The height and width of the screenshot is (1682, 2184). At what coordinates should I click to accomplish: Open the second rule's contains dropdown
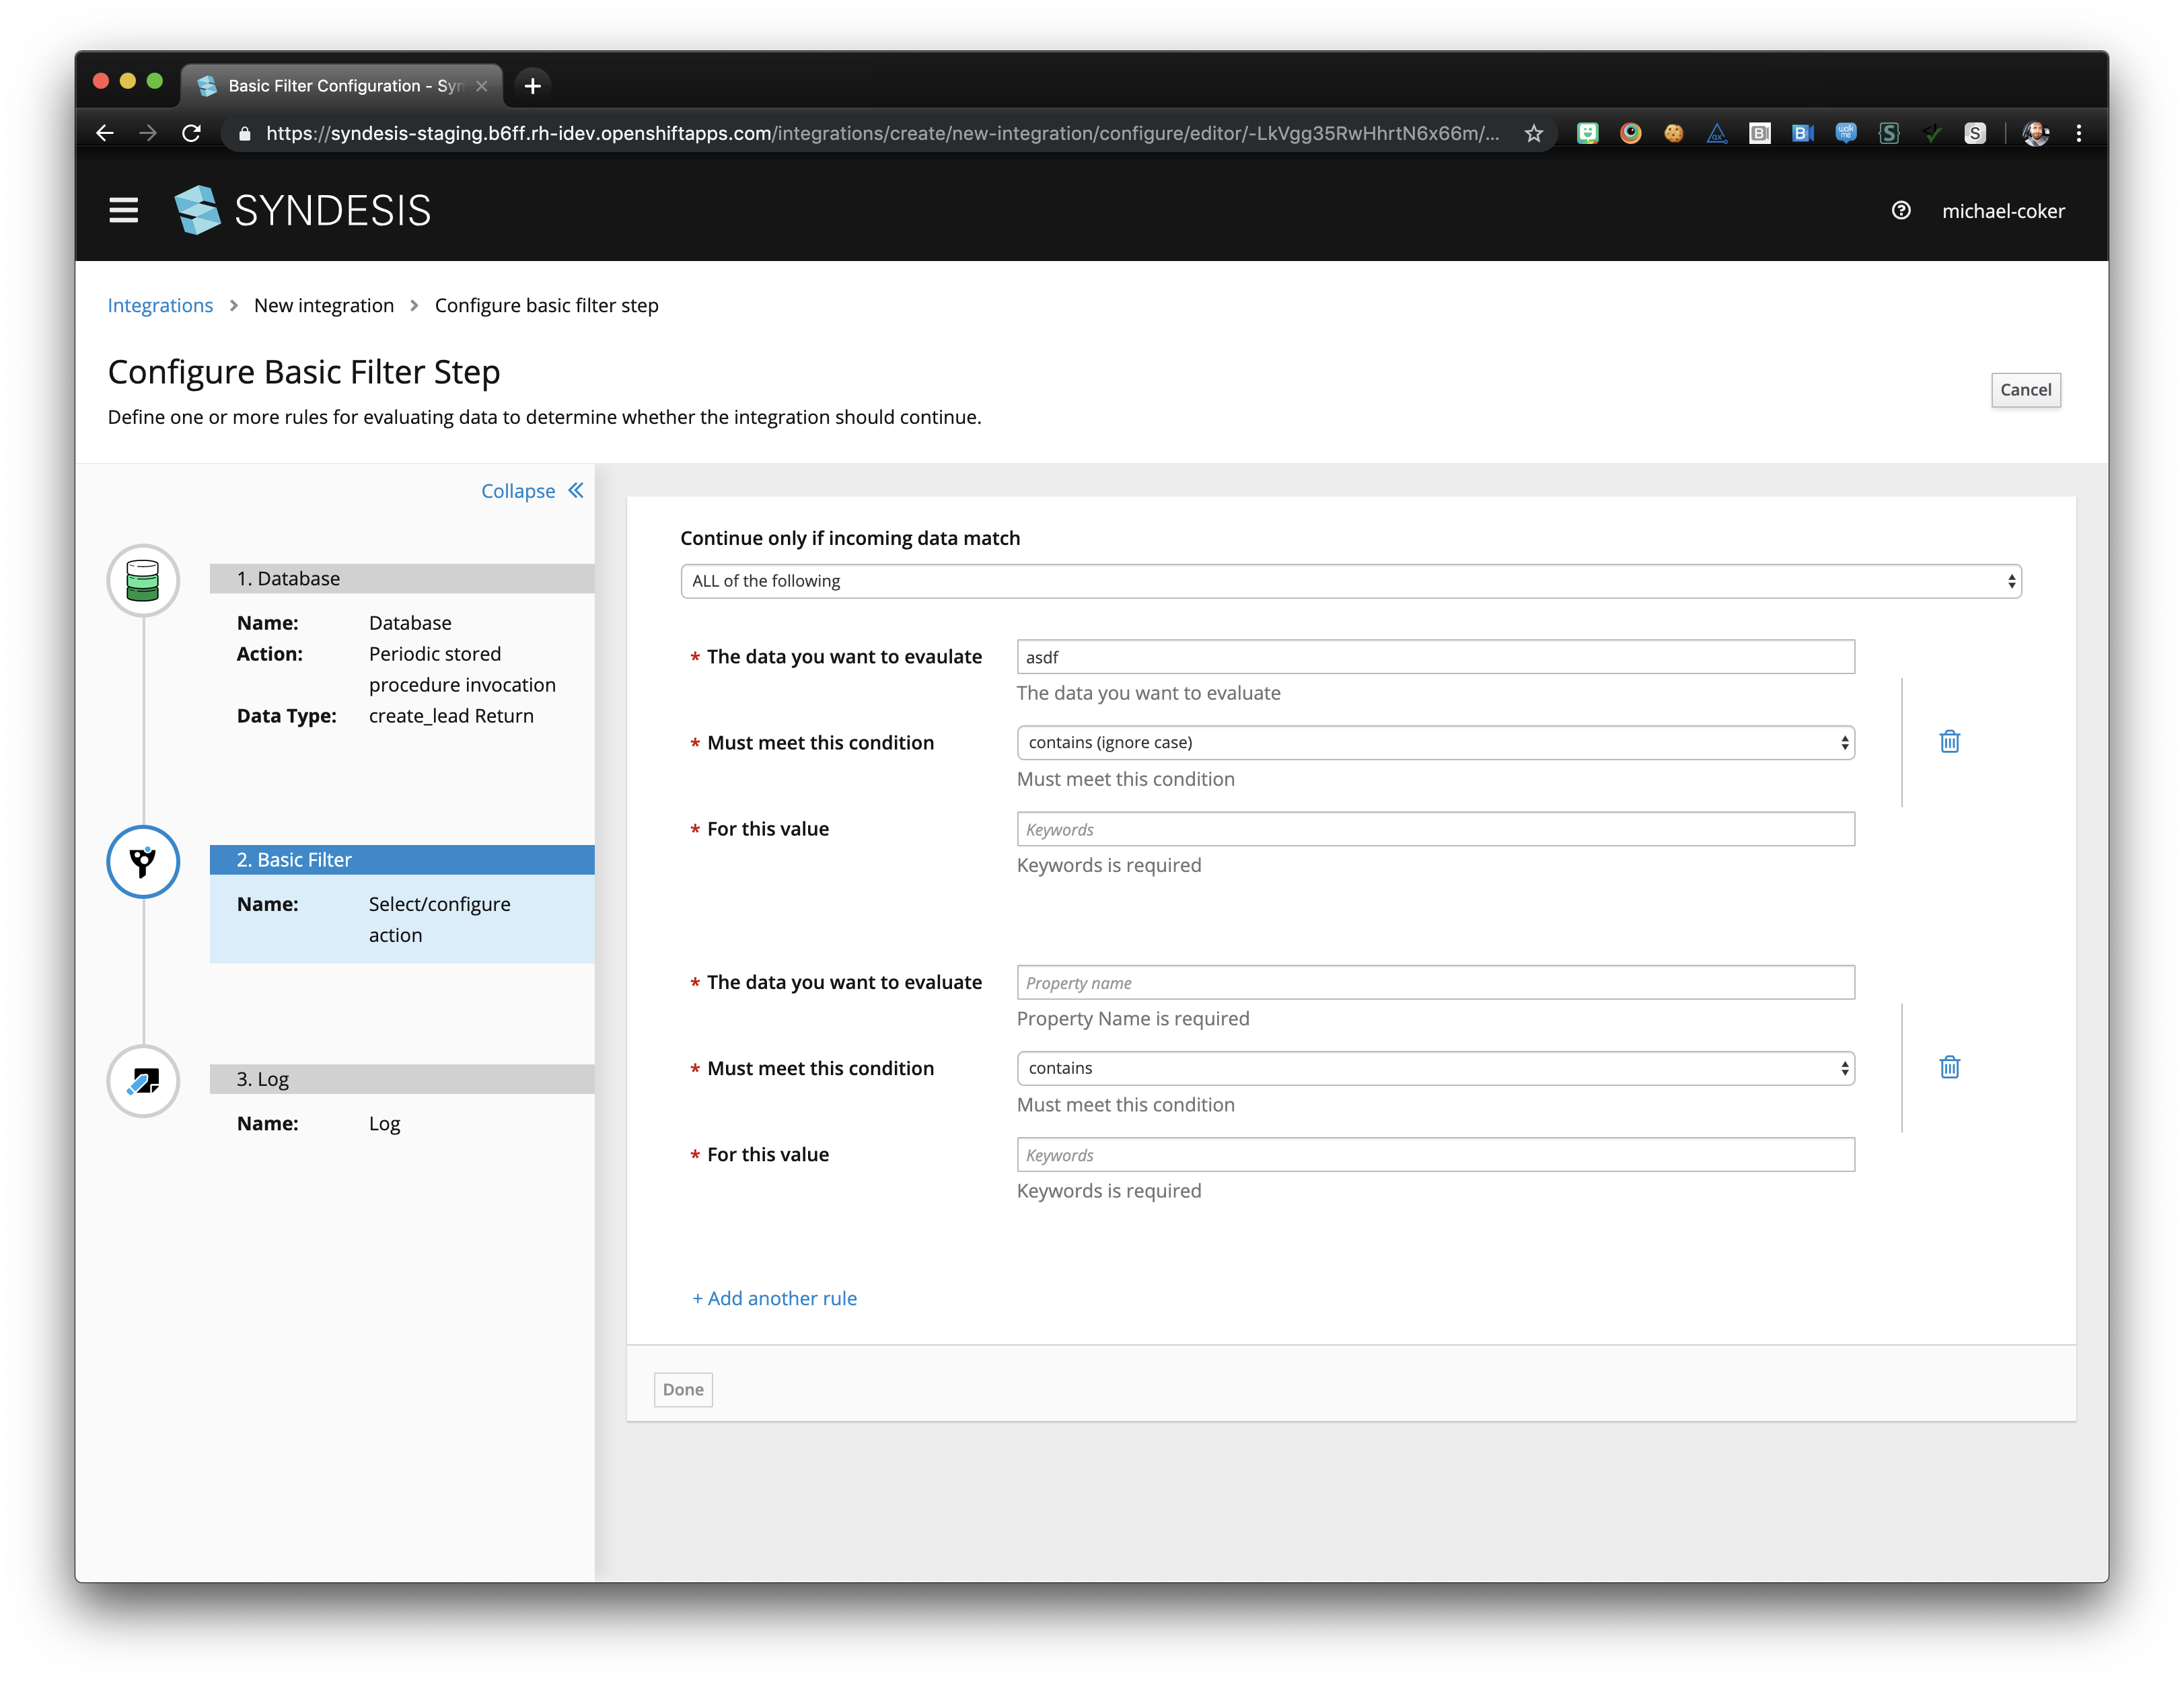(1436, 1068)
